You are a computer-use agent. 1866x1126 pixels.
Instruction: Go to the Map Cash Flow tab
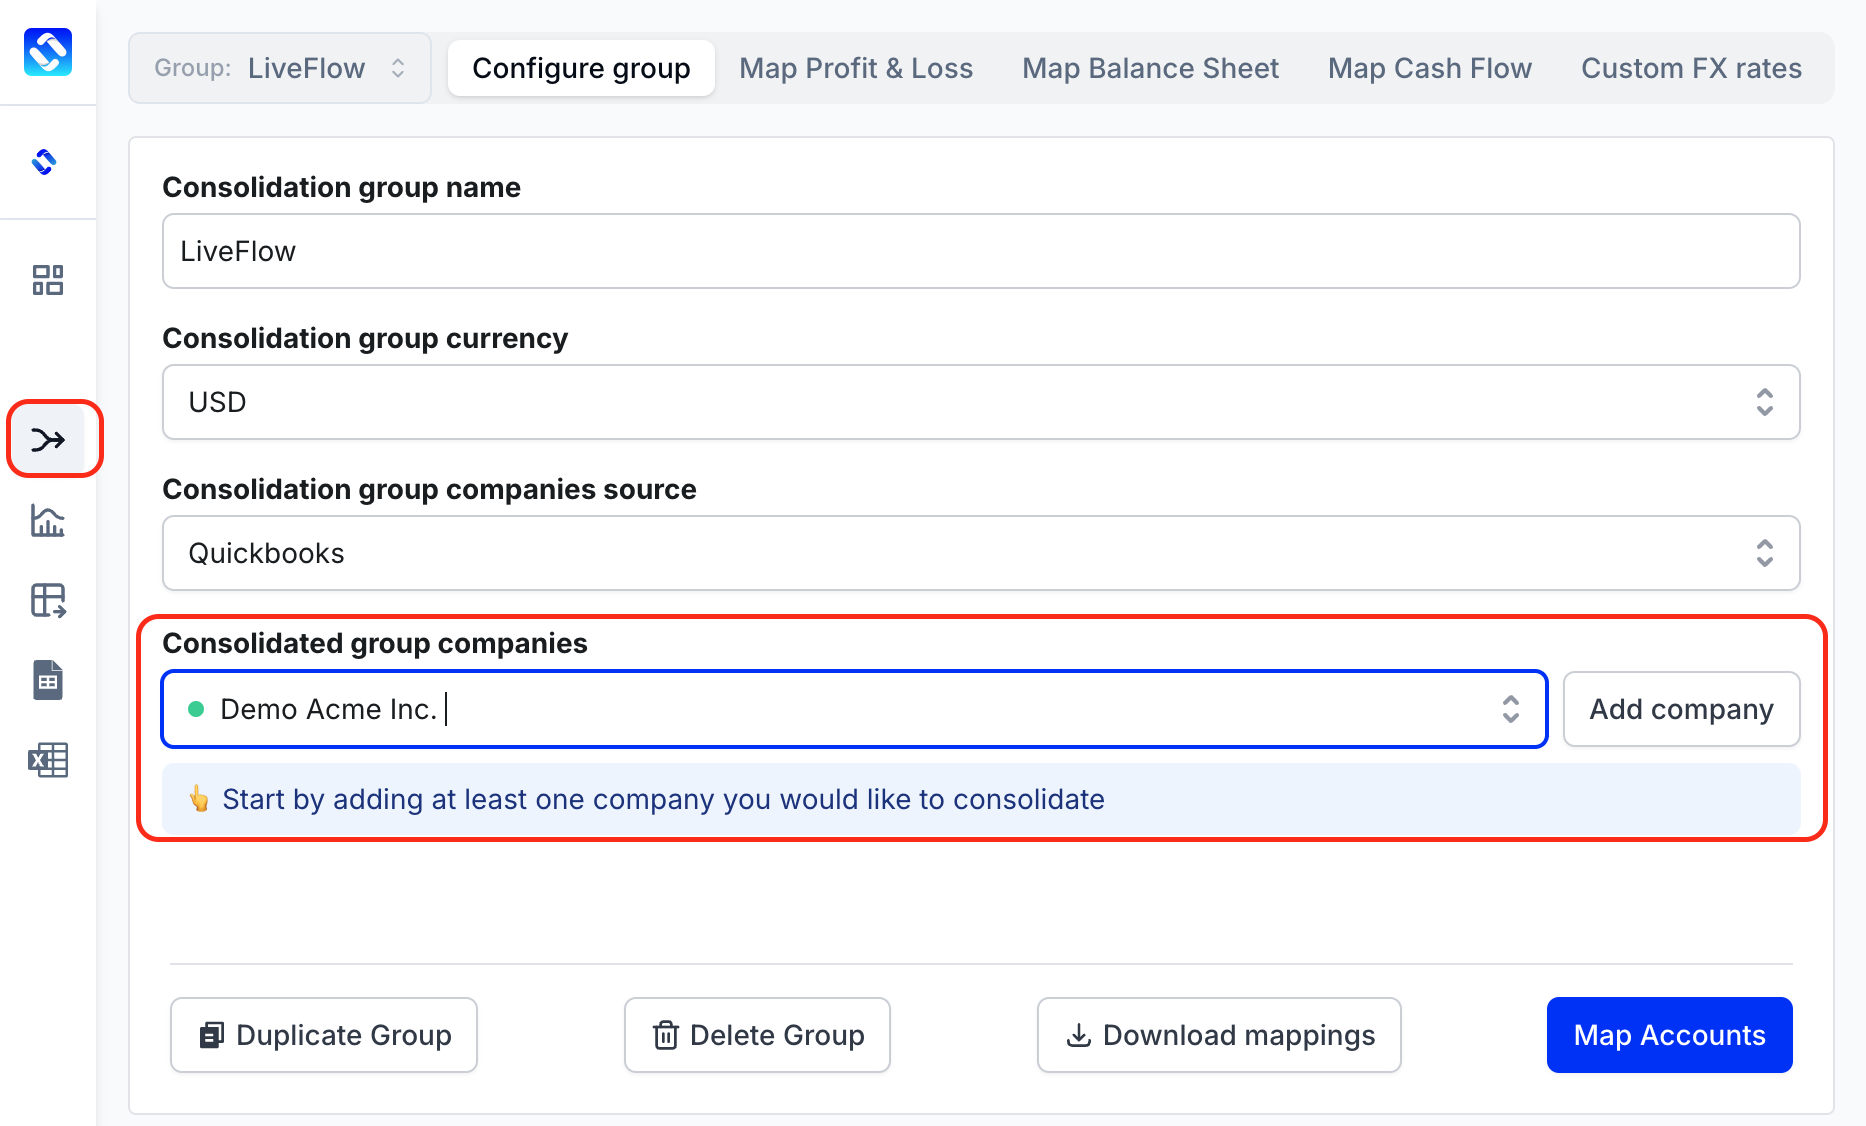tap(1430, 68)
